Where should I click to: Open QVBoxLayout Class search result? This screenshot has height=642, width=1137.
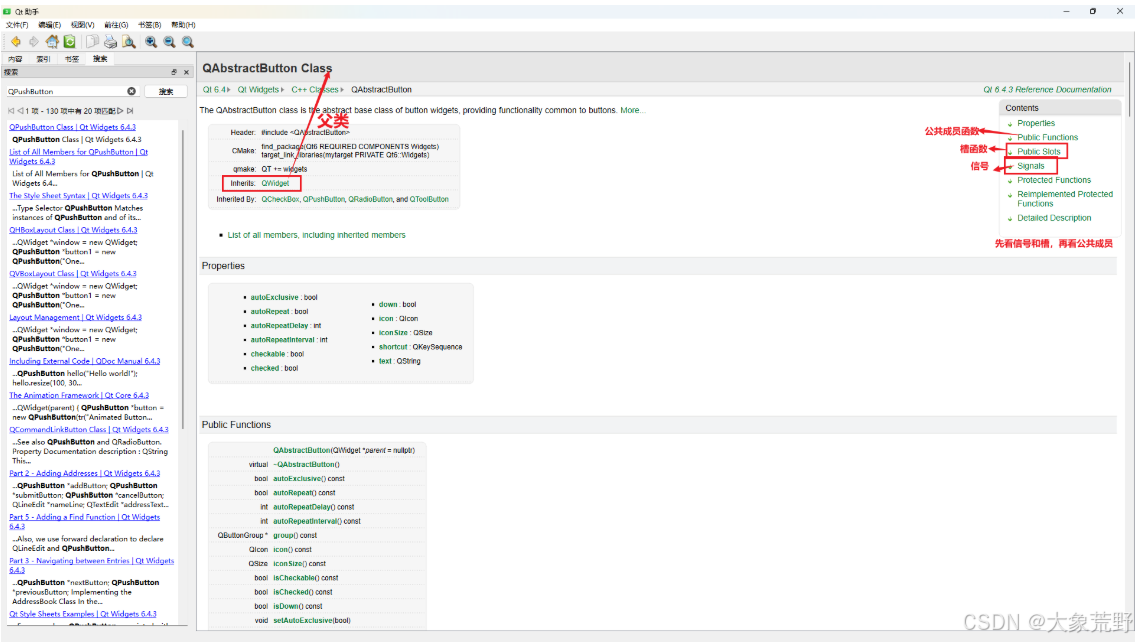tap(73, 273)
